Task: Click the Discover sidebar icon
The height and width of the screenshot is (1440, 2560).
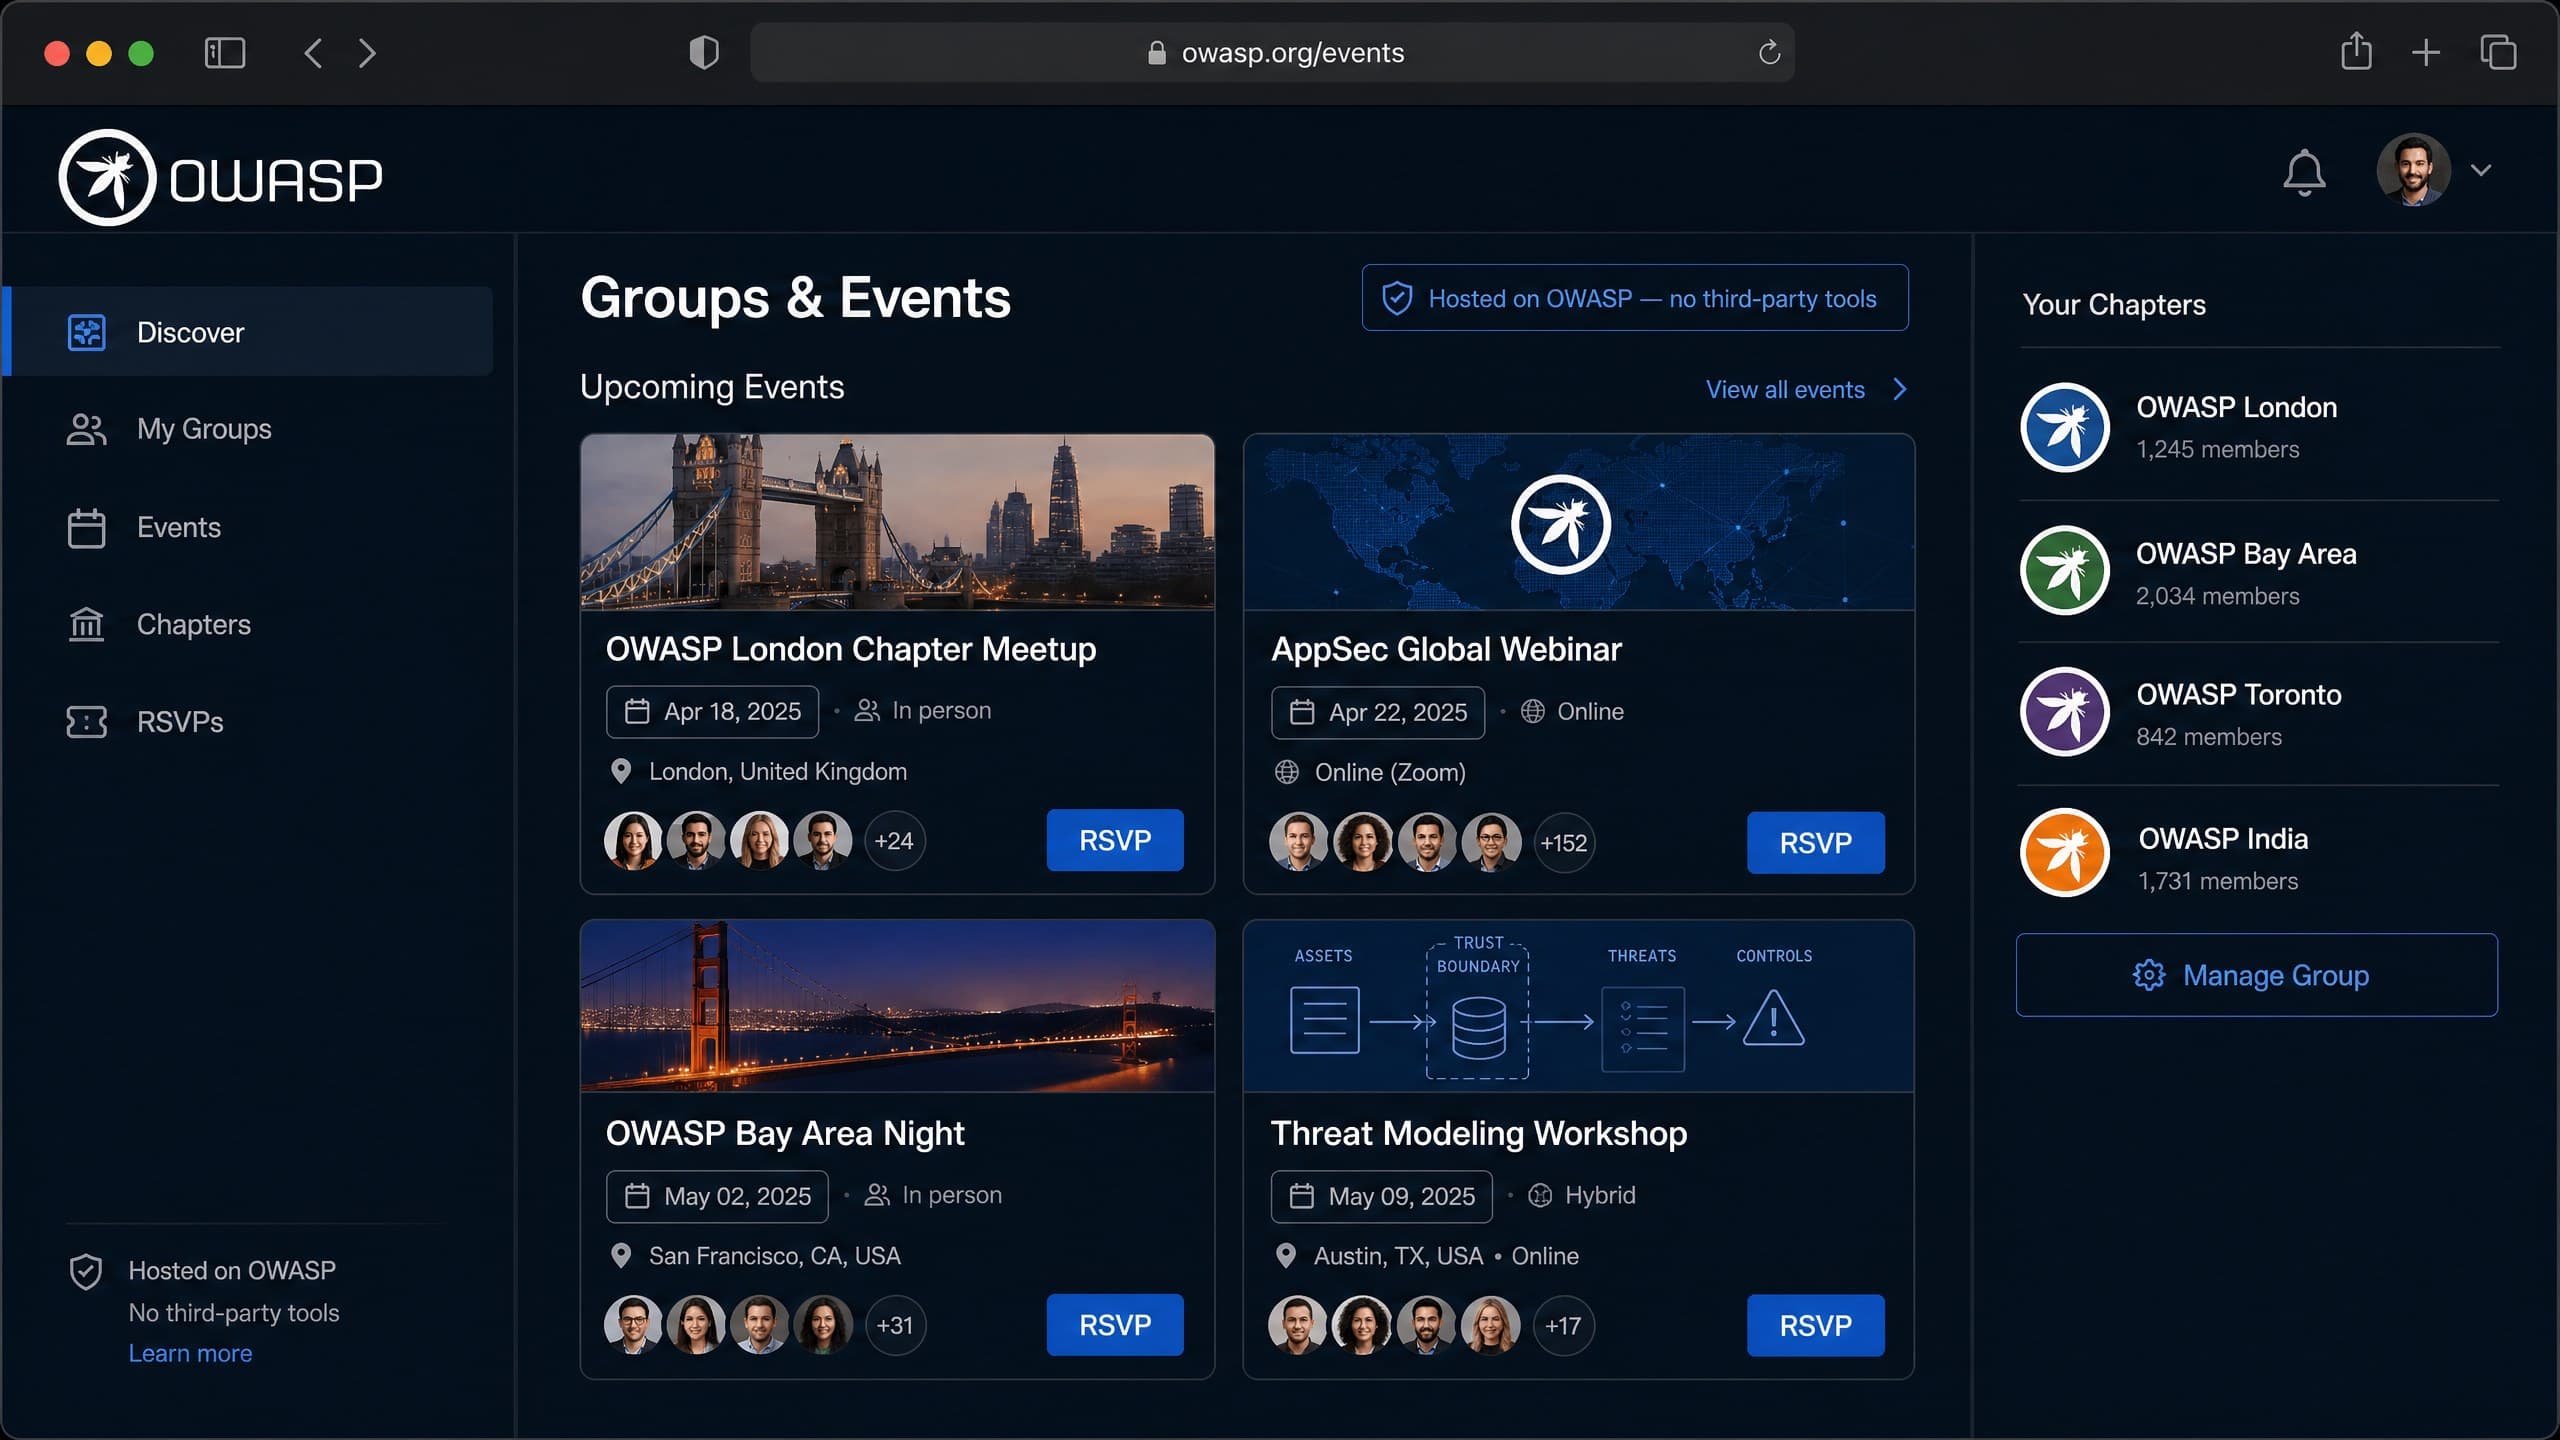Action: (86, 332)
